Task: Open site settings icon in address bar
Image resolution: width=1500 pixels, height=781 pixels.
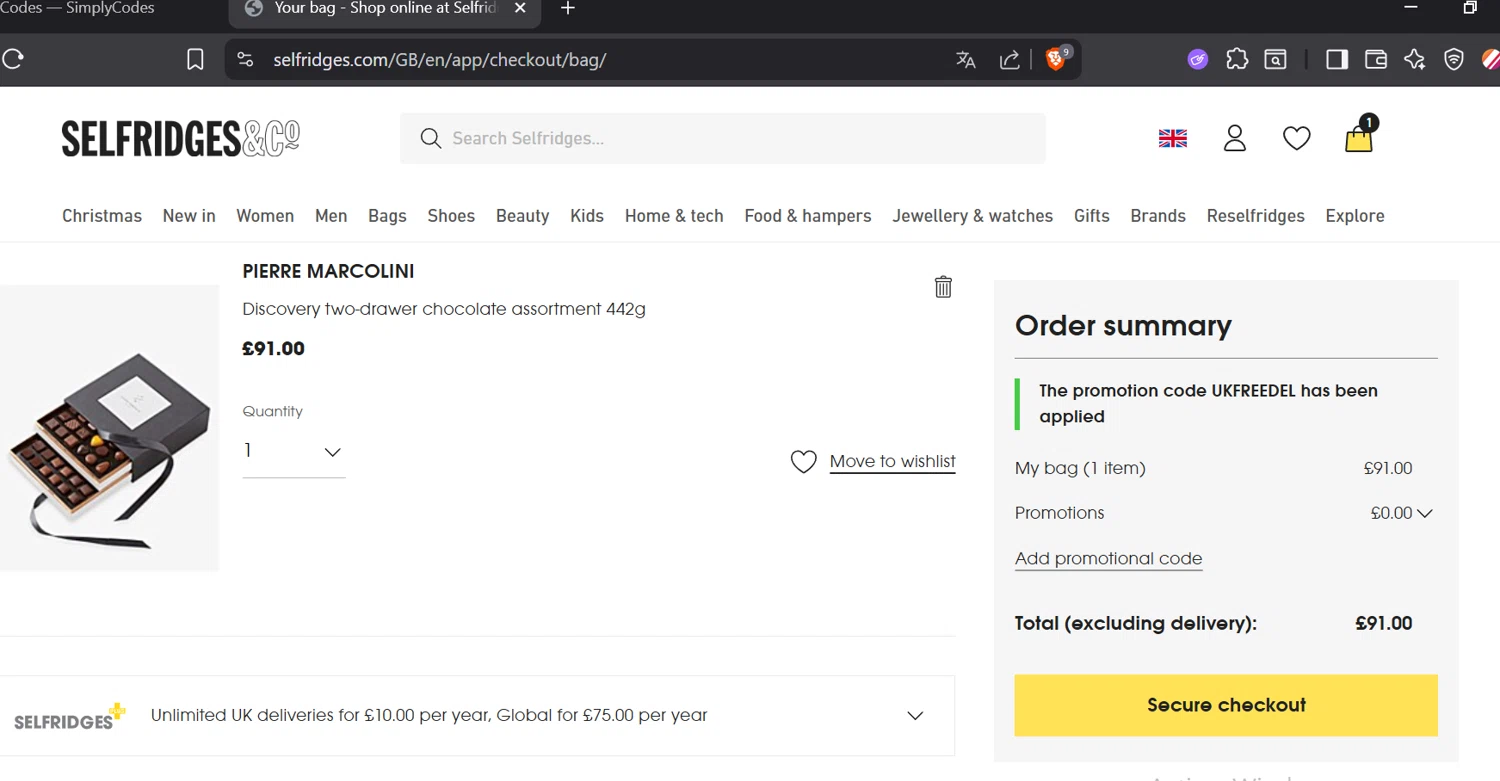Action: pyautogui.click(x=246, y=60)
